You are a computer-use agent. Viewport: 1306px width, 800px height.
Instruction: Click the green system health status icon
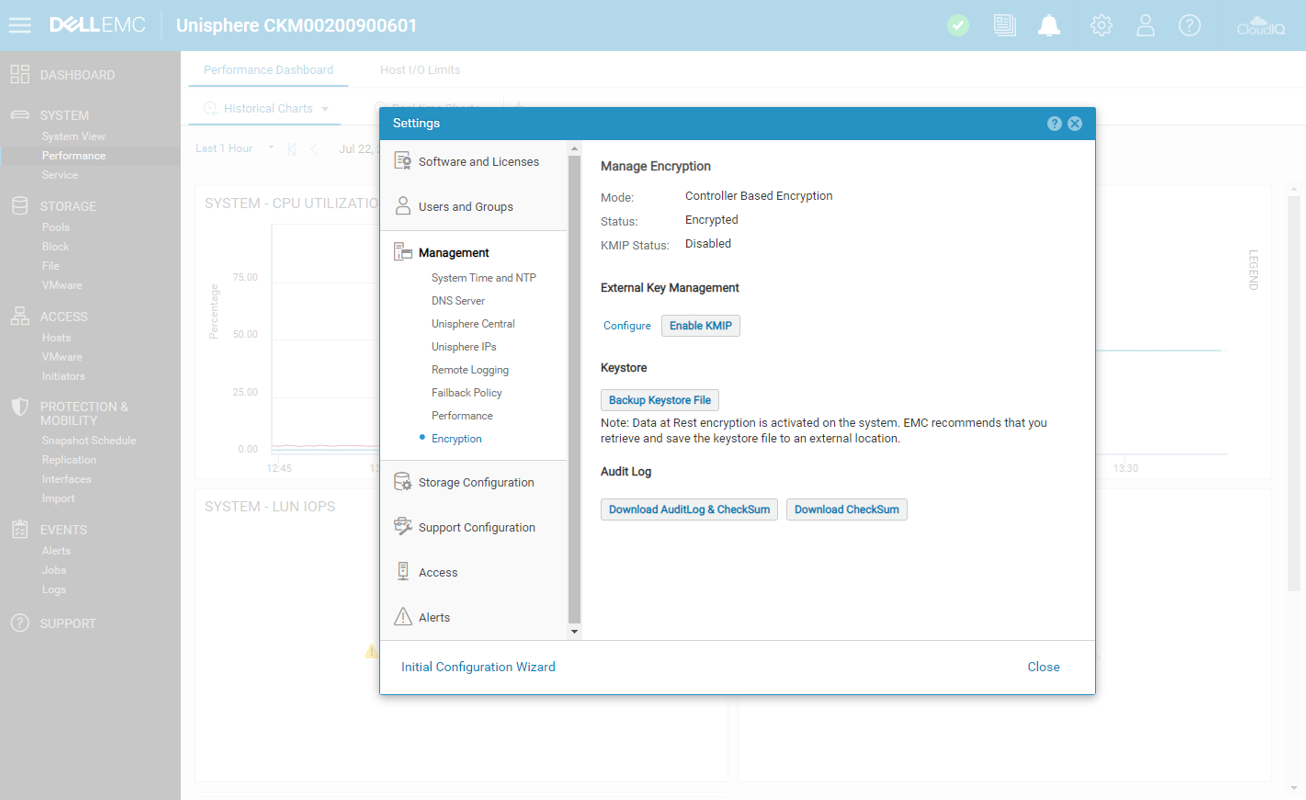958,26
